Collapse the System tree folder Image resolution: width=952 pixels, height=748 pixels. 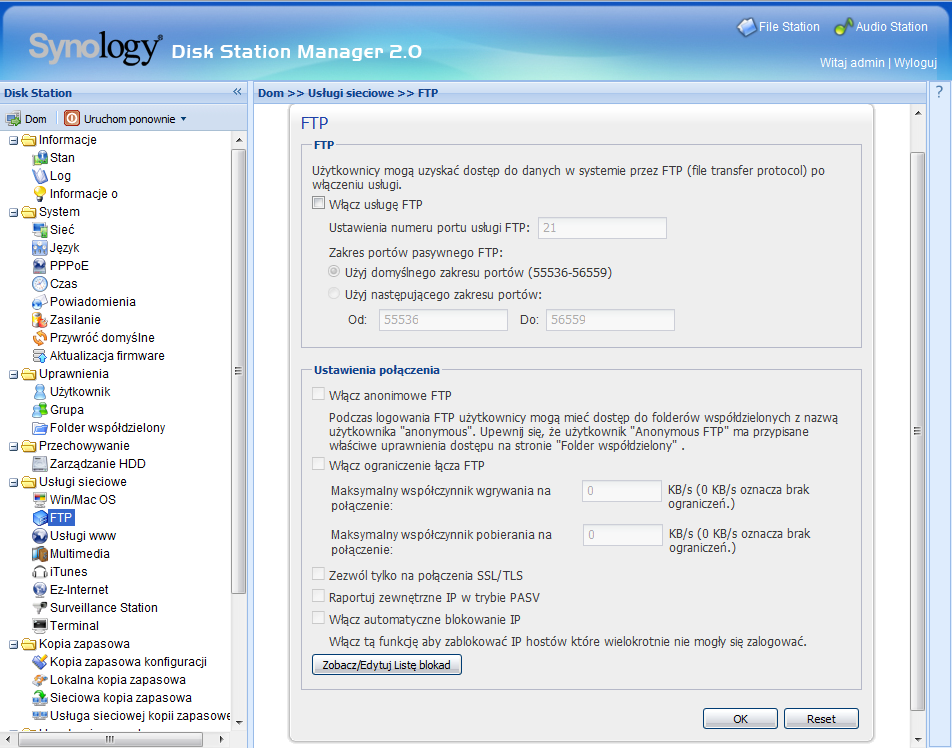coord(13,212)
